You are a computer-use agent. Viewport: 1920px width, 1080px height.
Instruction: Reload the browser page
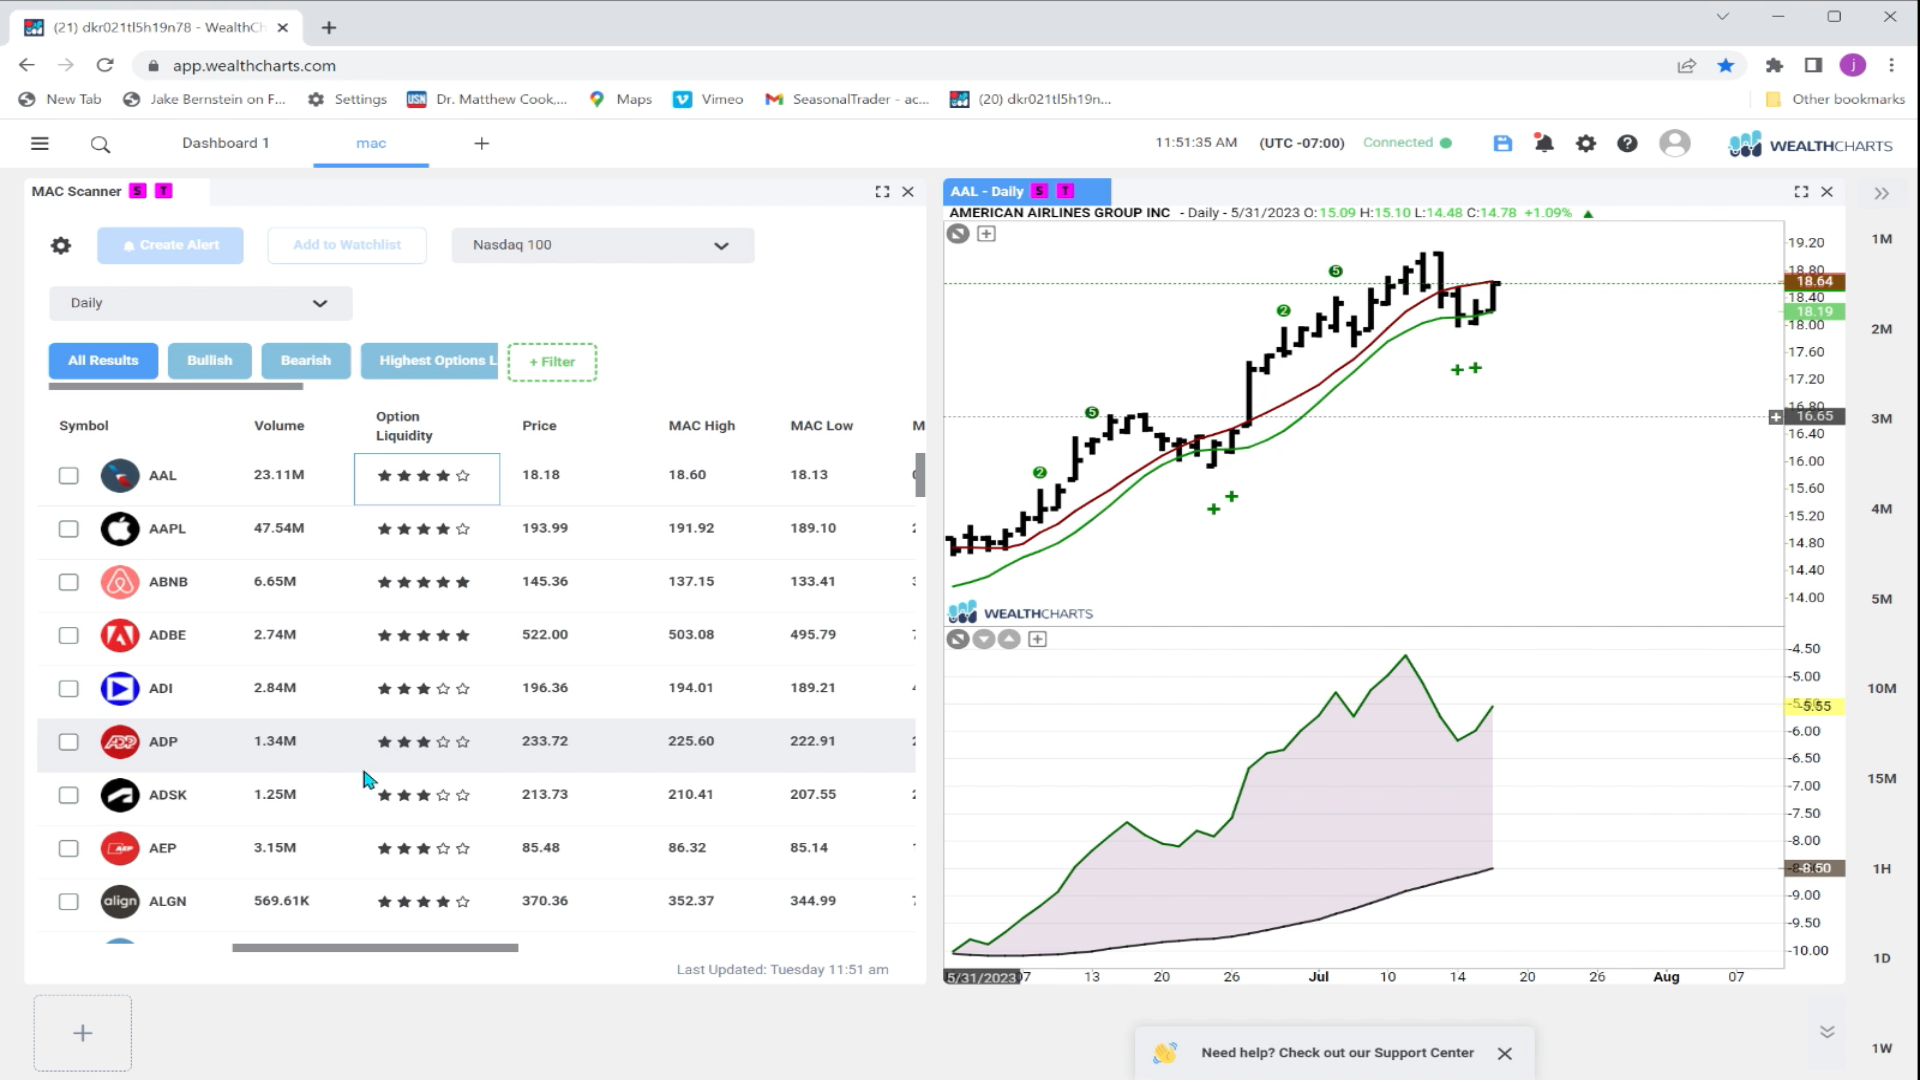(x=105, y=66)
